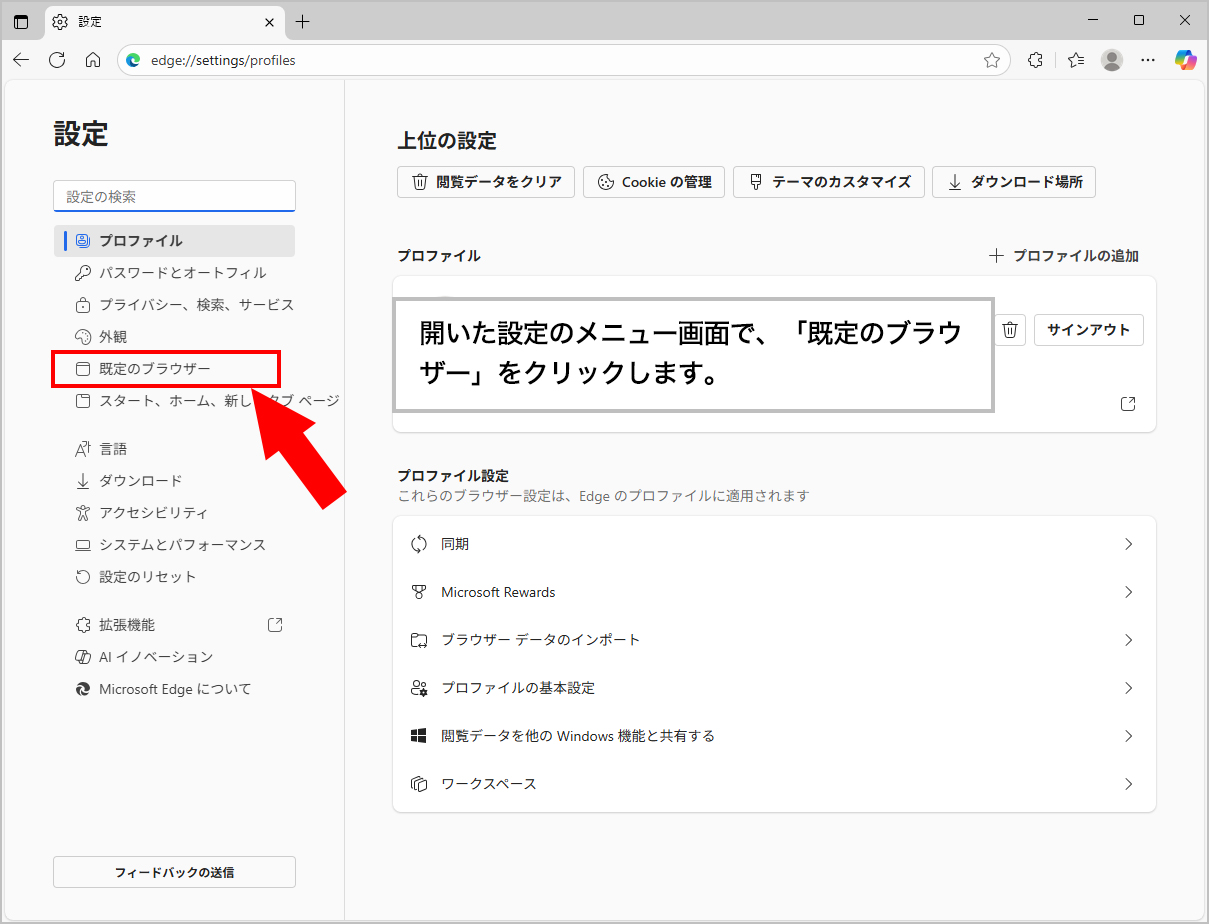The height and width of the screenshot is (924, 1209).
Task: Select 既定のブラウザー in the sidebar
Action: (155, 369)
